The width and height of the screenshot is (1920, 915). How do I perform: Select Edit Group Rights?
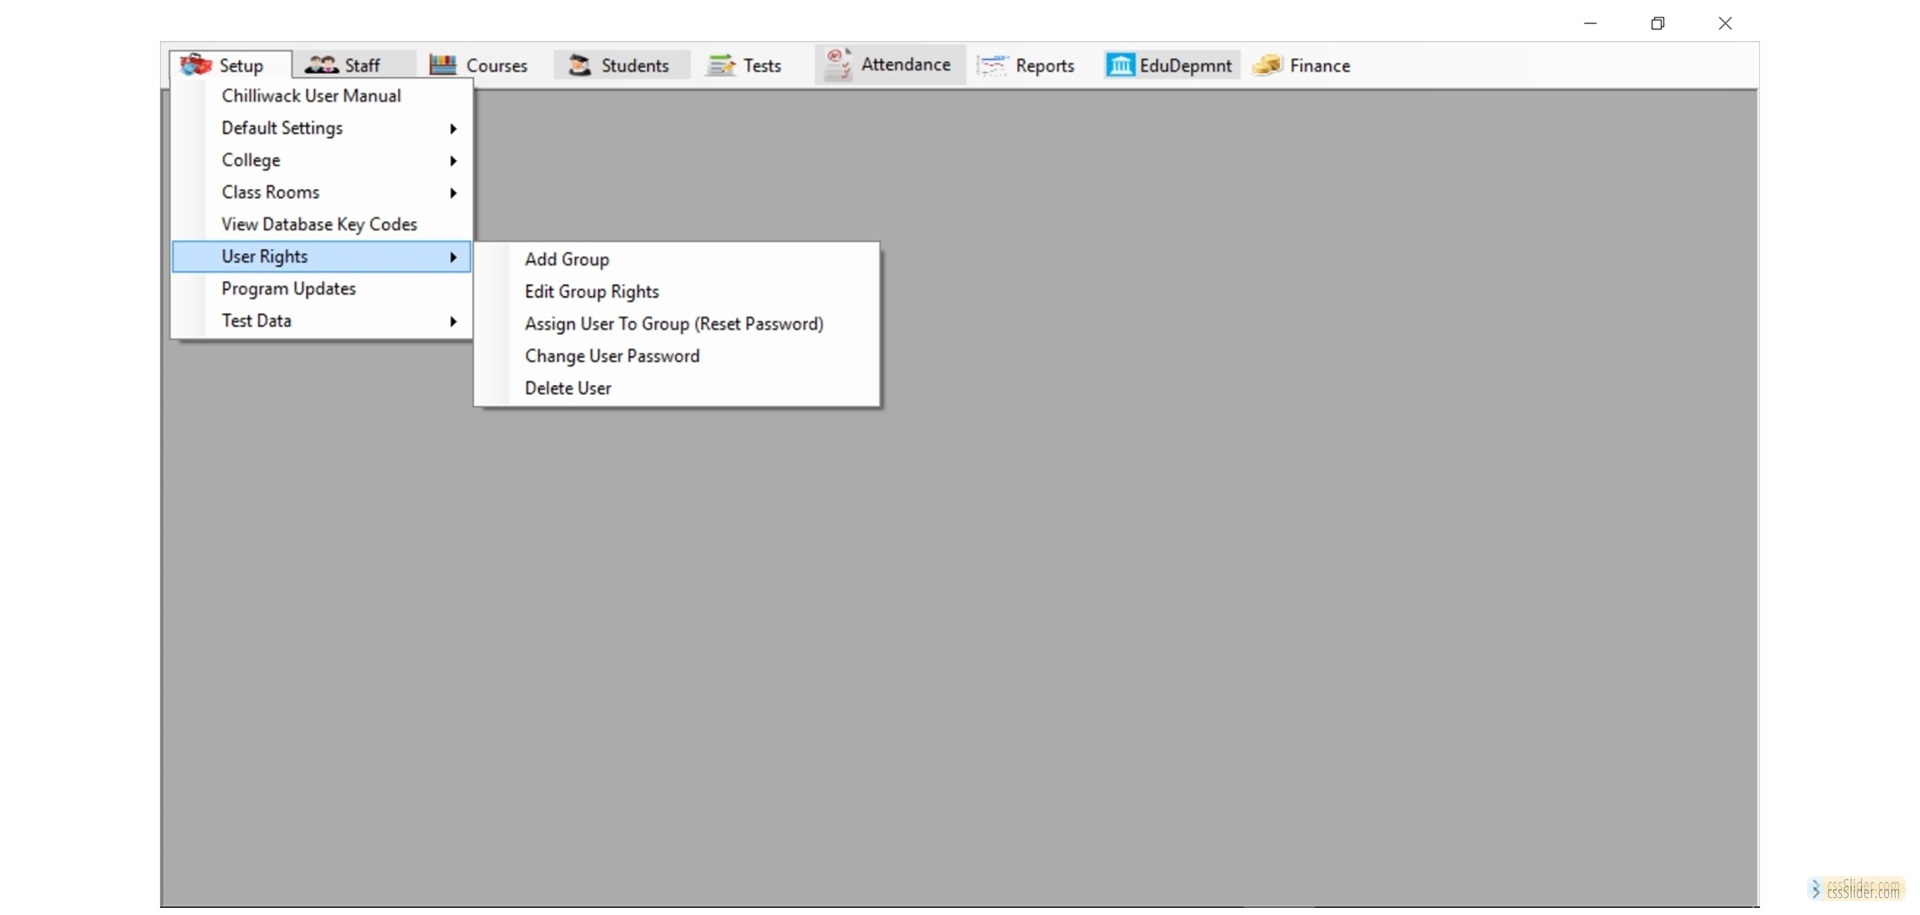pyautogui.click(x=591, y=291)
